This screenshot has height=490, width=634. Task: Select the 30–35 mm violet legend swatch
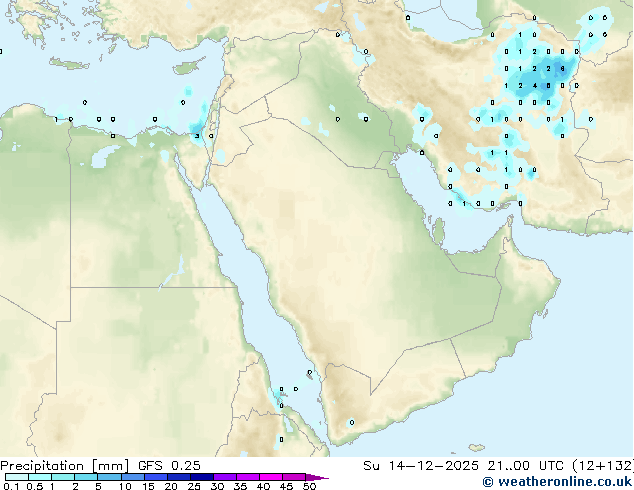tap(224, 477)
